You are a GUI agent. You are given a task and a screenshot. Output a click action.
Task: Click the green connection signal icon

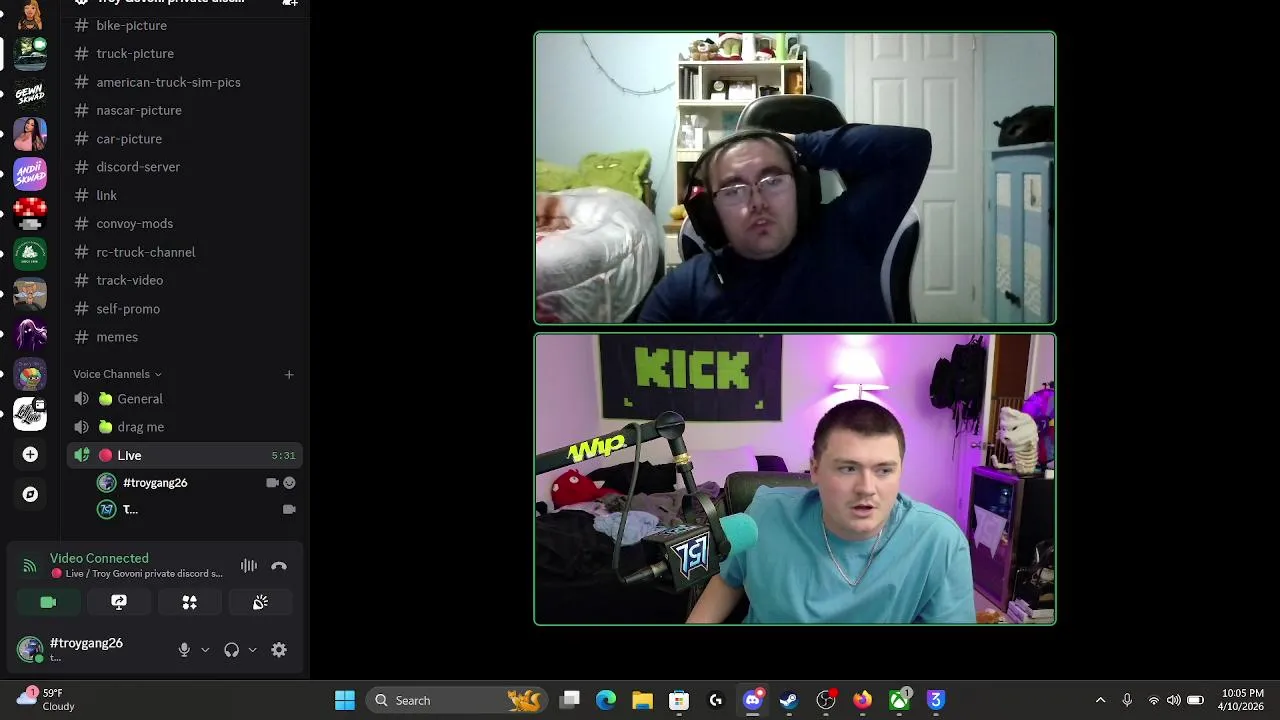pyautogui.click(x=30, y=566)
